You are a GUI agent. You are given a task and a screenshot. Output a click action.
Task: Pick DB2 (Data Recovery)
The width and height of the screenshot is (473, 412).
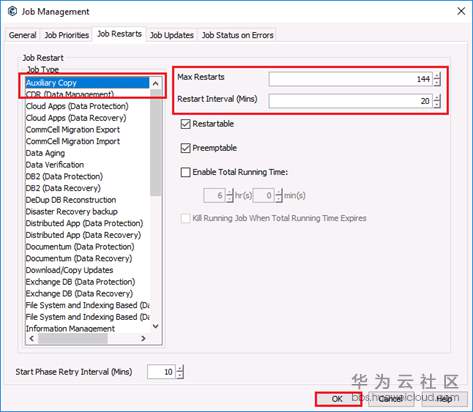tap(87, 188)
